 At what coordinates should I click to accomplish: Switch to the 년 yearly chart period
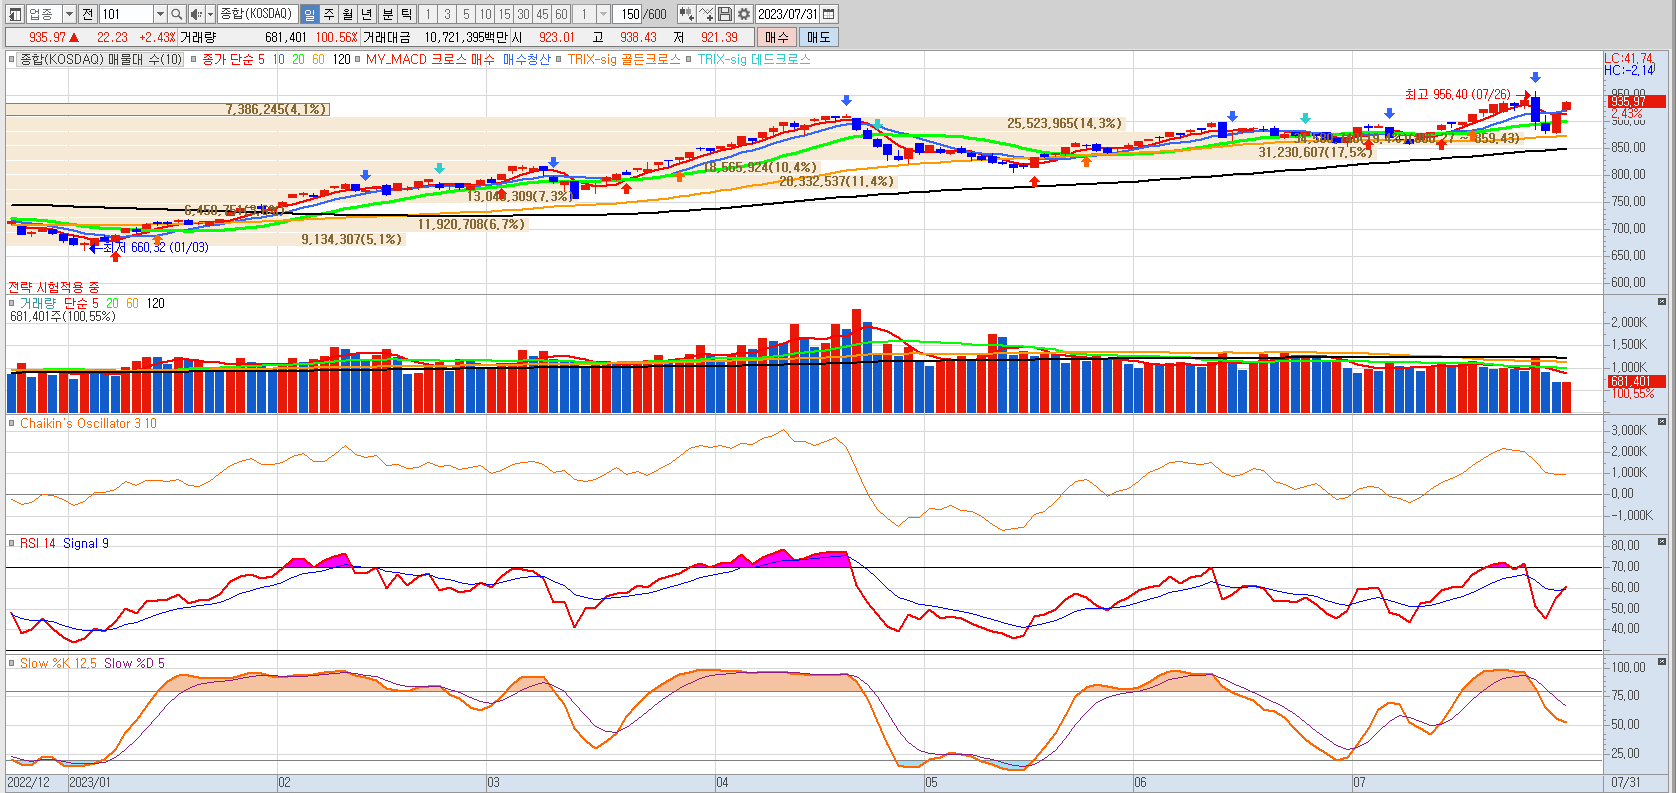[367, 14]
